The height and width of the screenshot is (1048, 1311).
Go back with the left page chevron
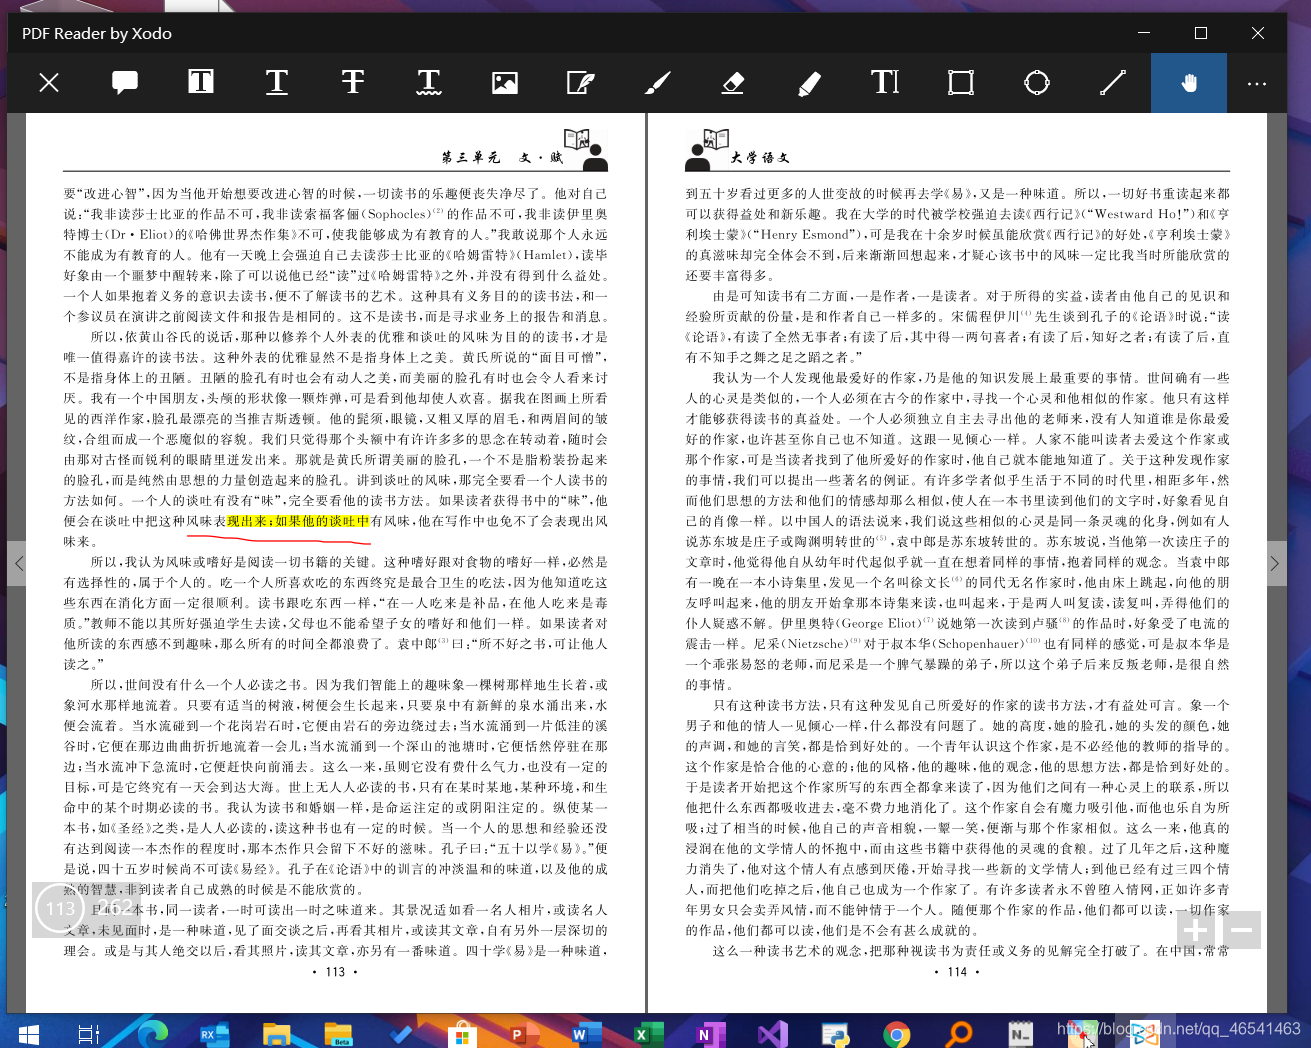point(20,563)
